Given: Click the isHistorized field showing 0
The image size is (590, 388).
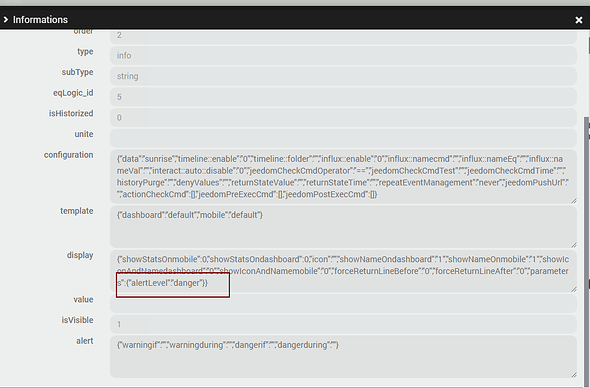Looking at the screenshot, I should (x=343, y=117).
